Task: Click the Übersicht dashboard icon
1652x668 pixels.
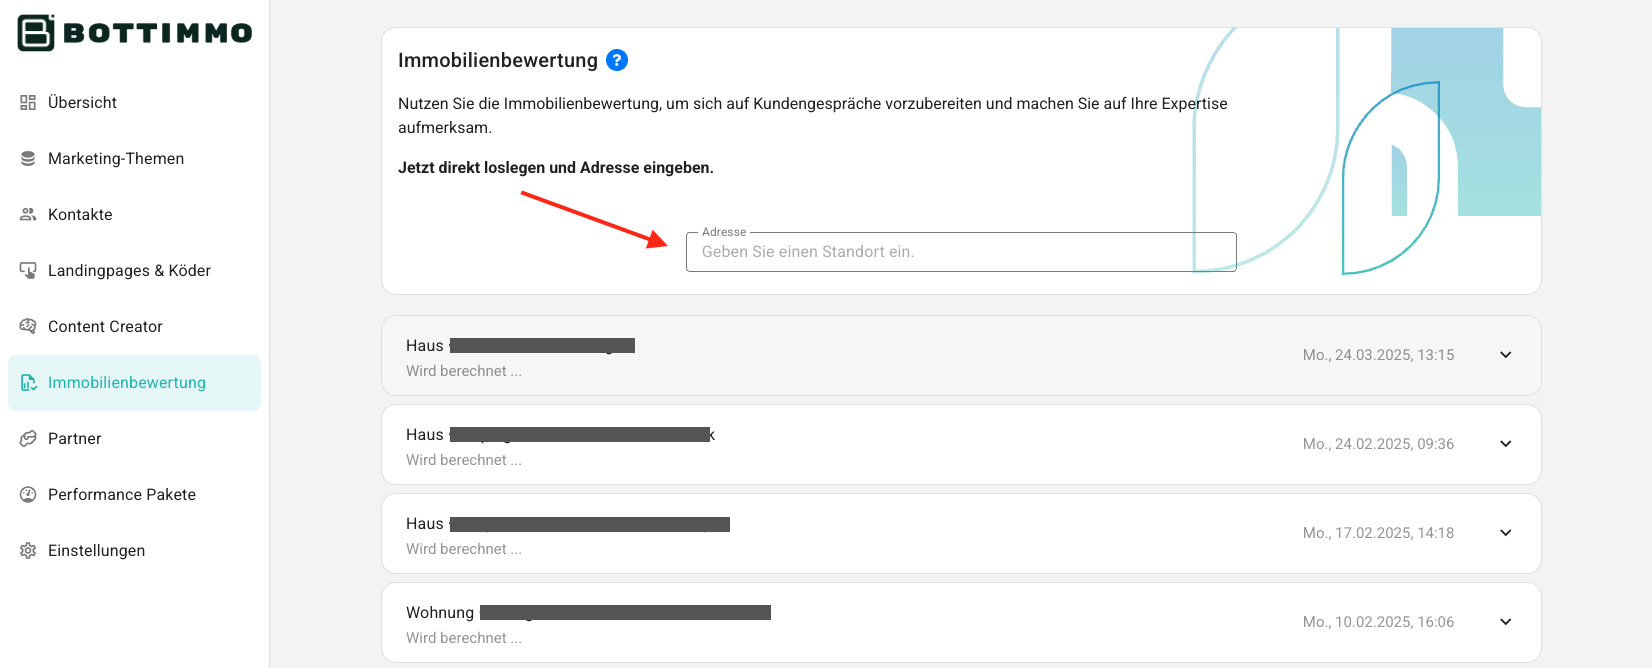Action: click(x=28, y=102)
